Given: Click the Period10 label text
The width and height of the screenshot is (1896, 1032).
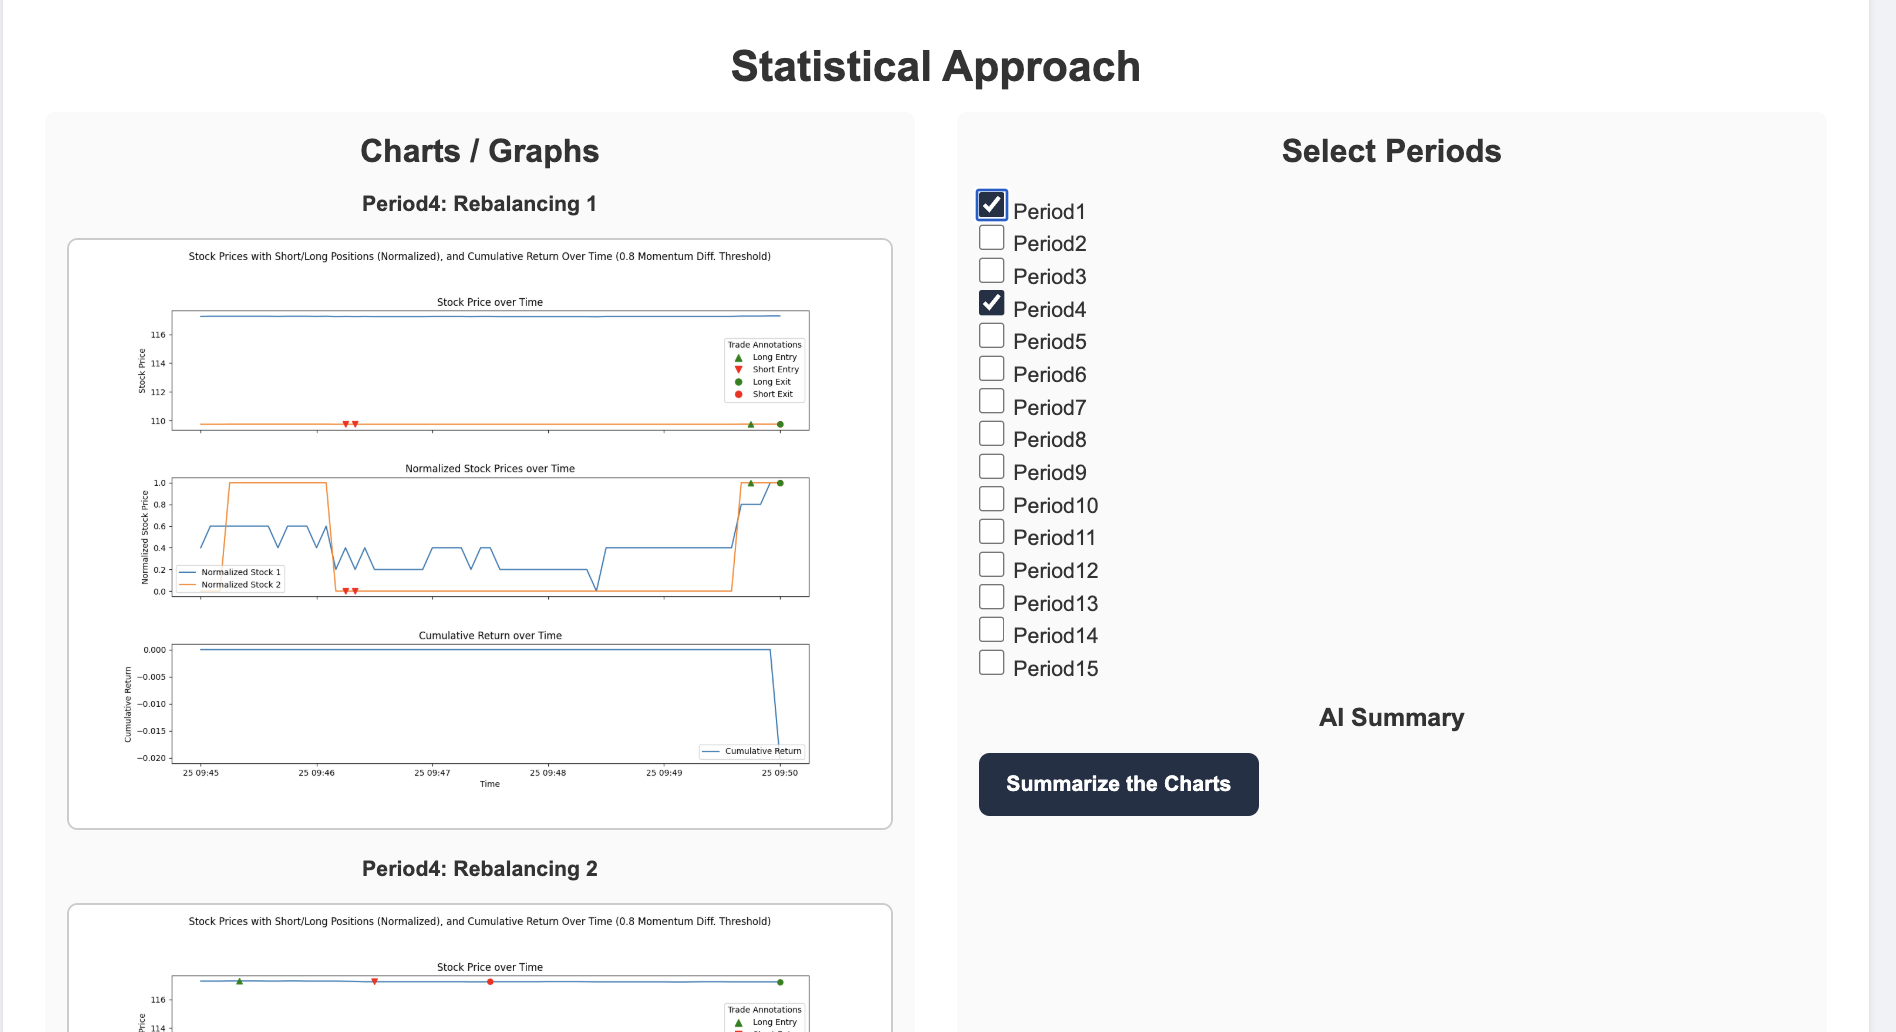Looking at the screenshot, I should [x=1055, y=506].
